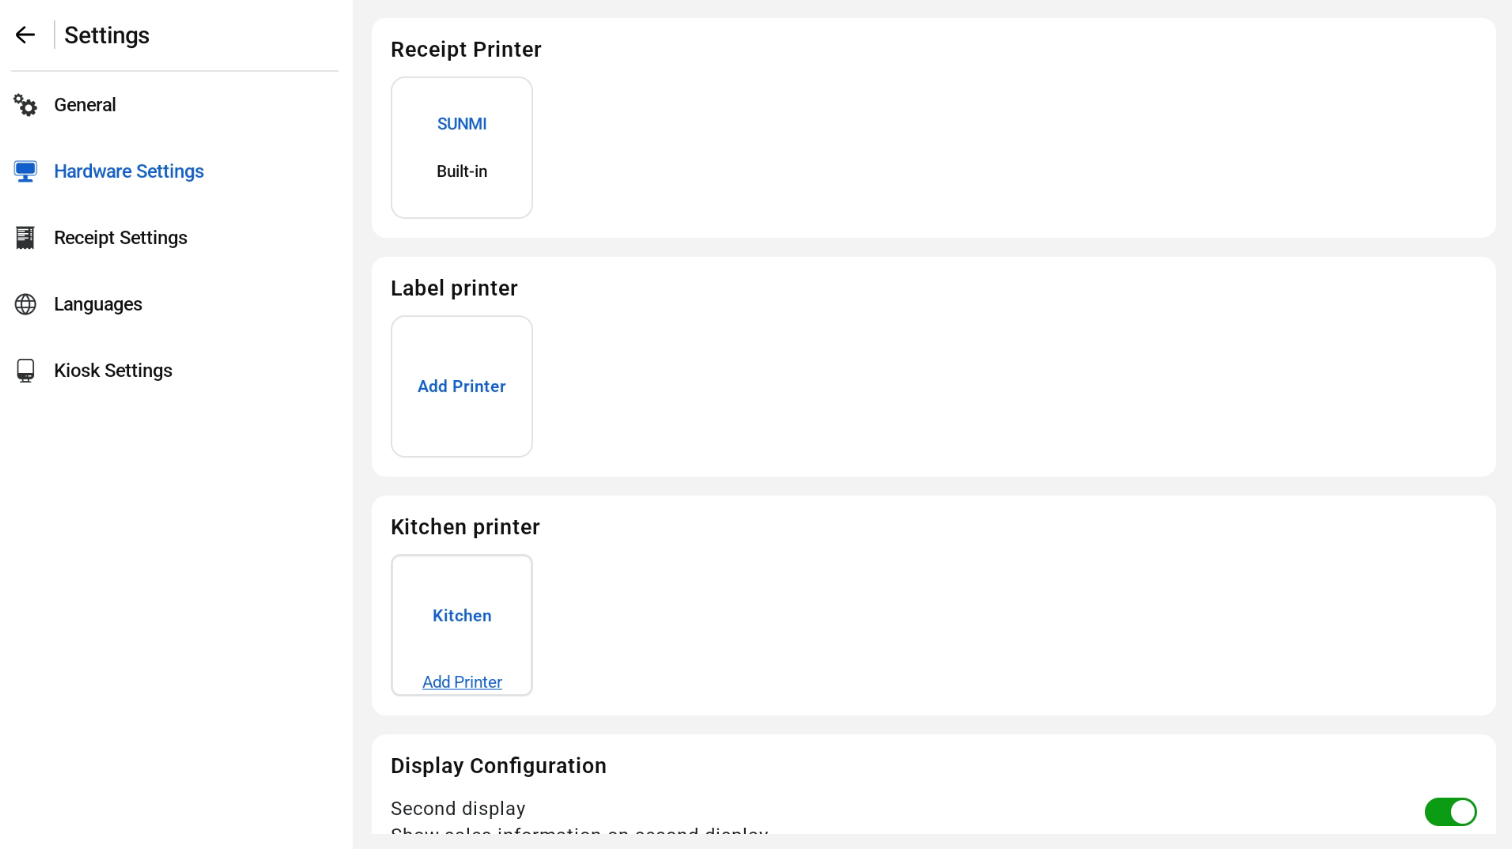Click the back arrow icon beside Settings

(x=25, y=35)
